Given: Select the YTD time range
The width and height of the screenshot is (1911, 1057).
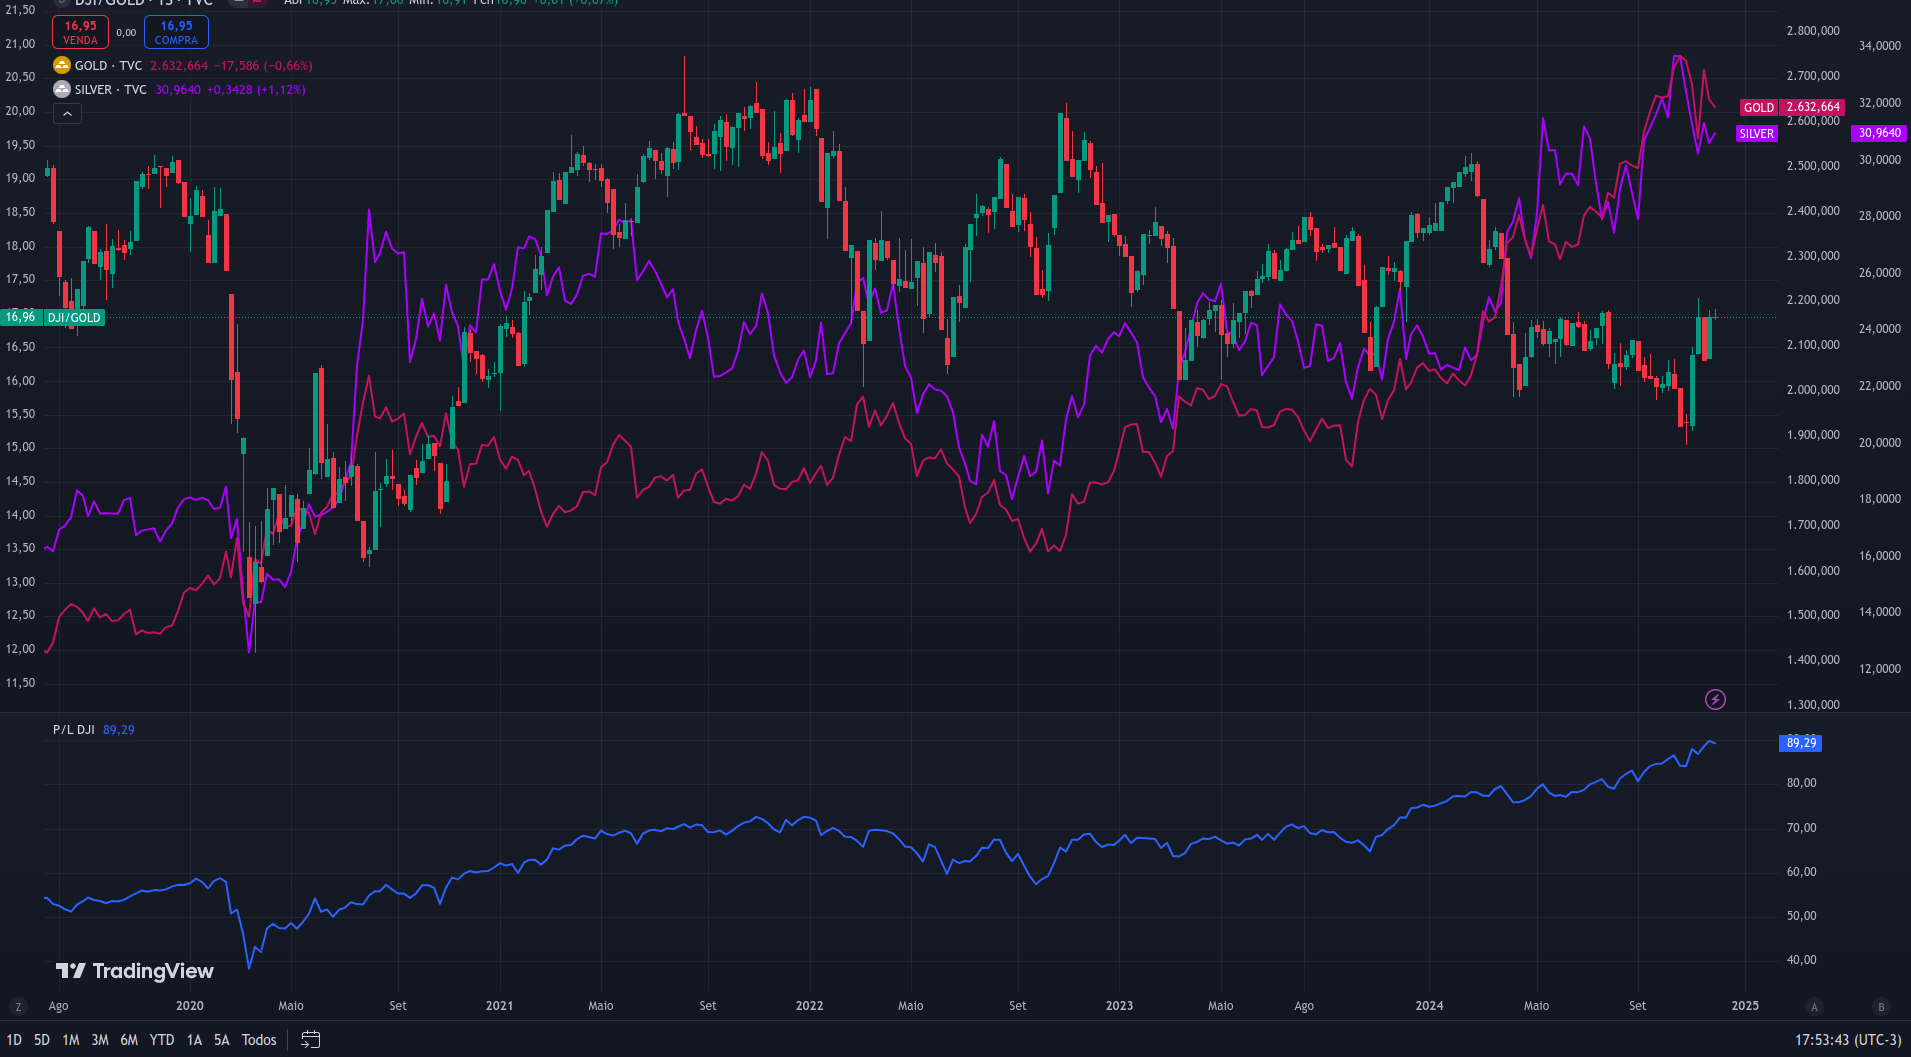Looking at the screenshot, I should coord(162,1040).
